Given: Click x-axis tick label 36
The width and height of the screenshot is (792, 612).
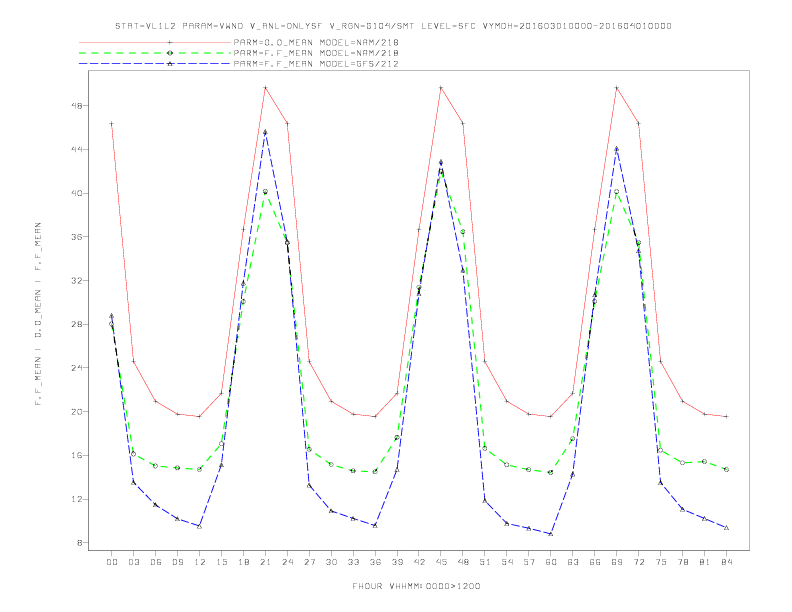Looking at the screenshot, I should click(x=375, y=562).
